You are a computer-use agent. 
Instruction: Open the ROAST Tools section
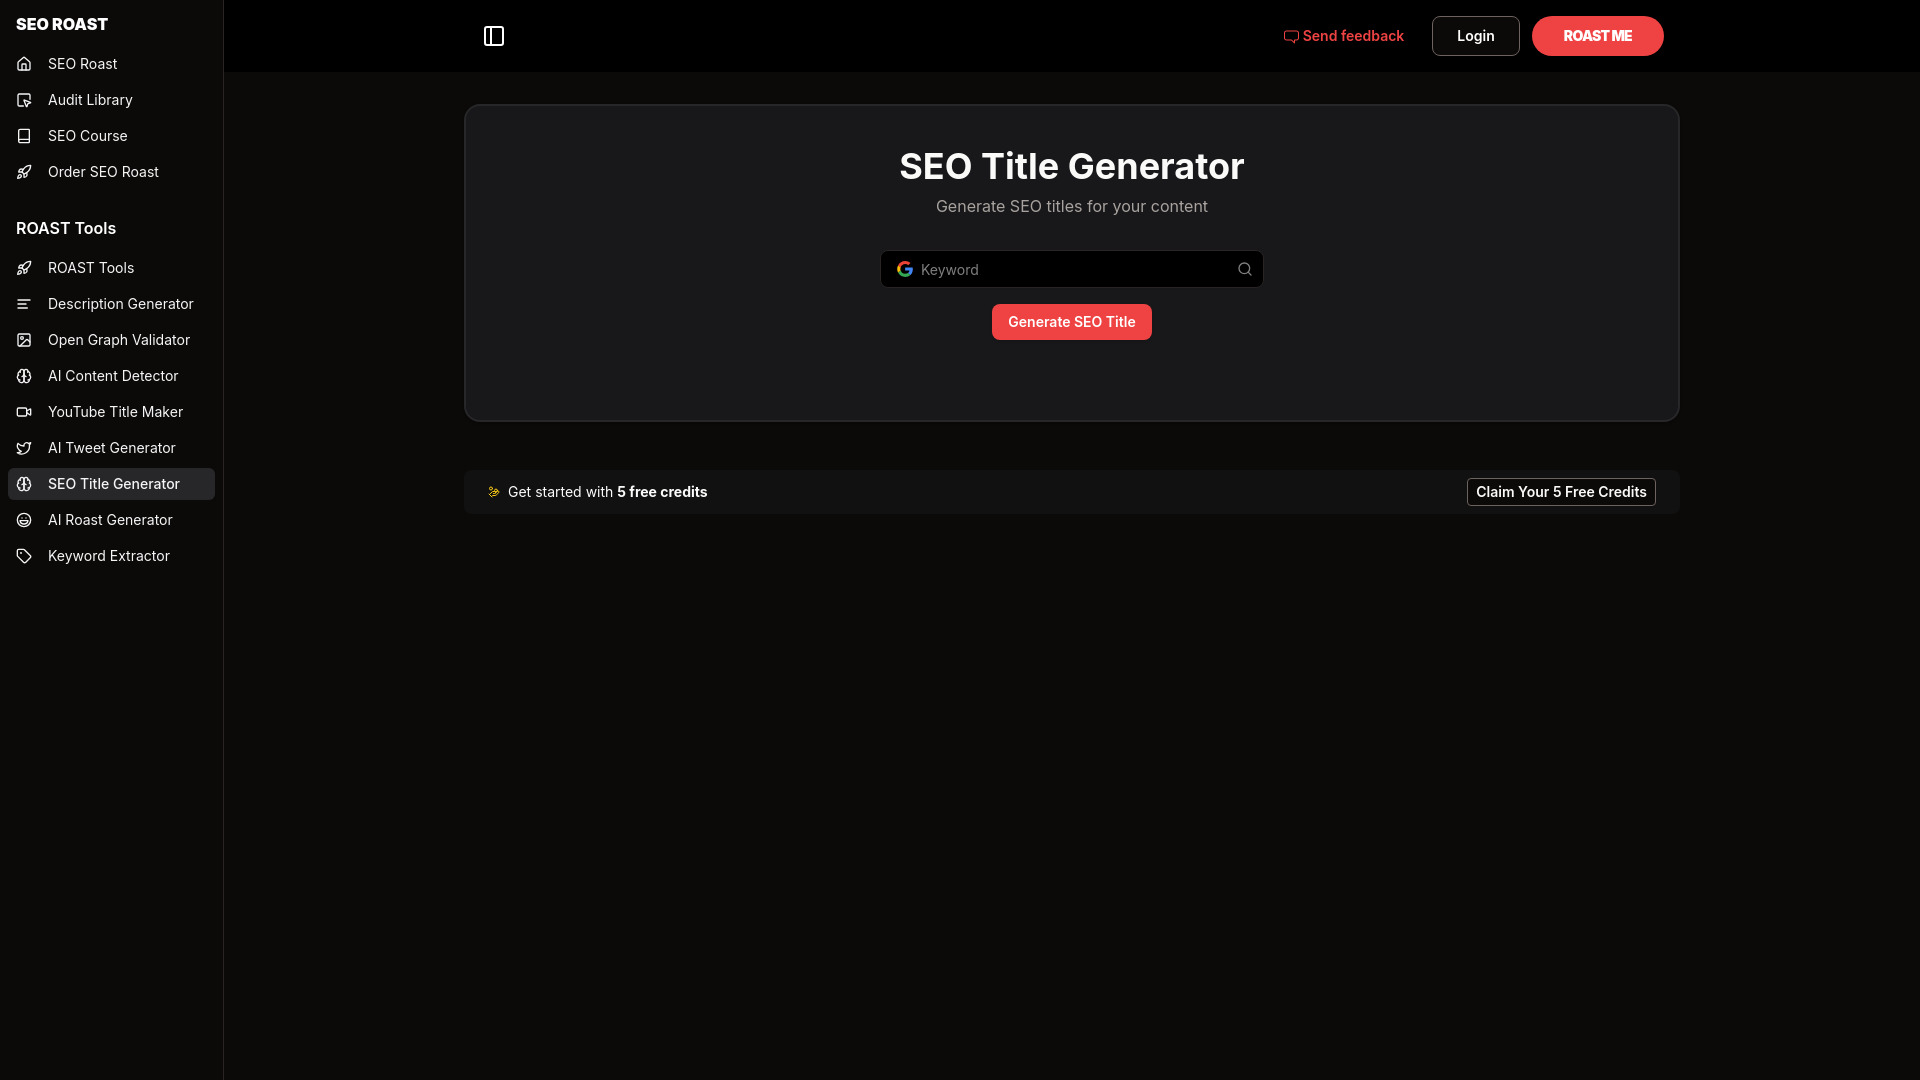112,266
